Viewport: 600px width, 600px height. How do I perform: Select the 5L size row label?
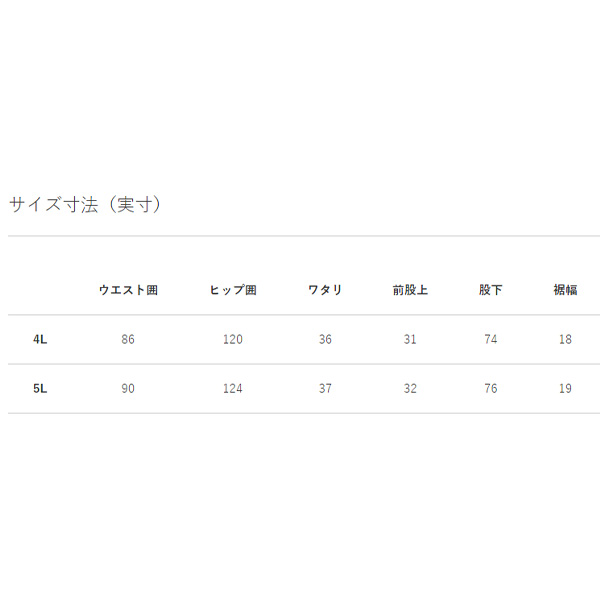40,389
